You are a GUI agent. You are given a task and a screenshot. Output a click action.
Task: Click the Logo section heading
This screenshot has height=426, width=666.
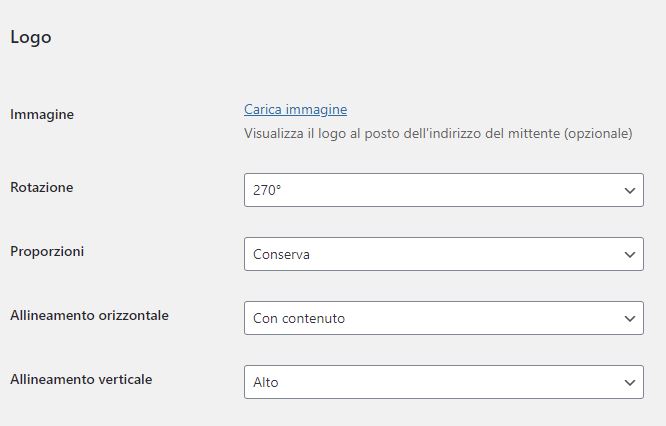[31, 38]
